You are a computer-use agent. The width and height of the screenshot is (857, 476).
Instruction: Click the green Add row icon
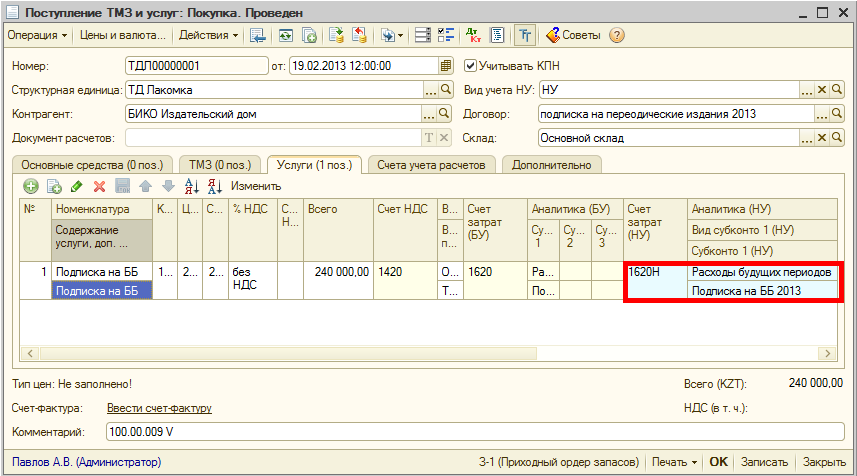click(31, 186)
